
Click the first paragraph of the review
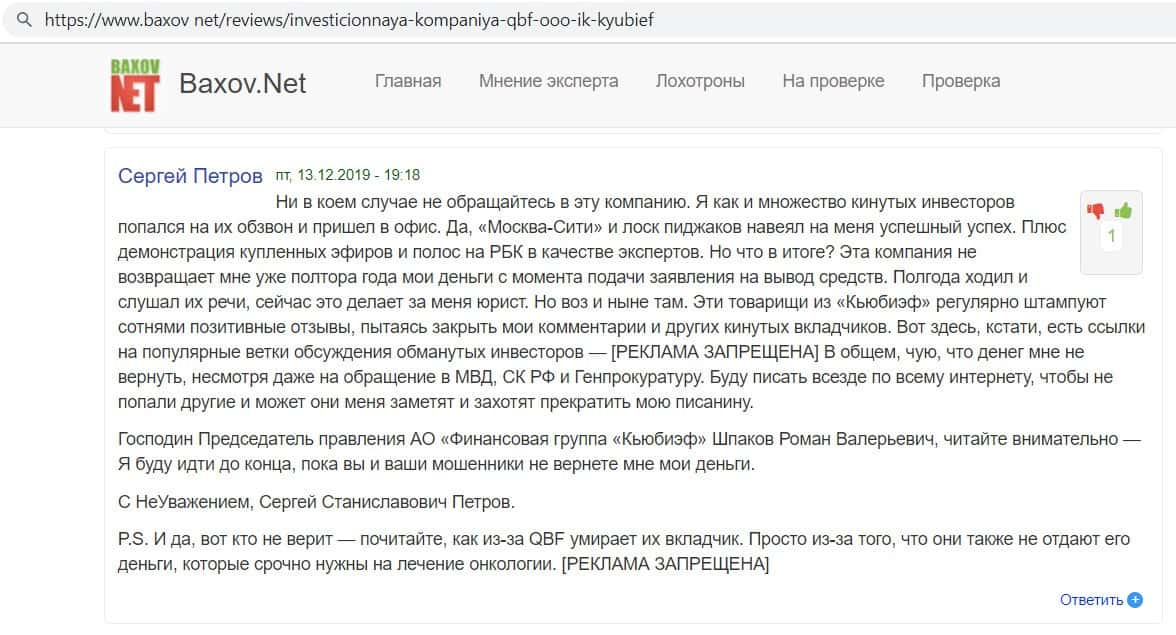point(600,302)
